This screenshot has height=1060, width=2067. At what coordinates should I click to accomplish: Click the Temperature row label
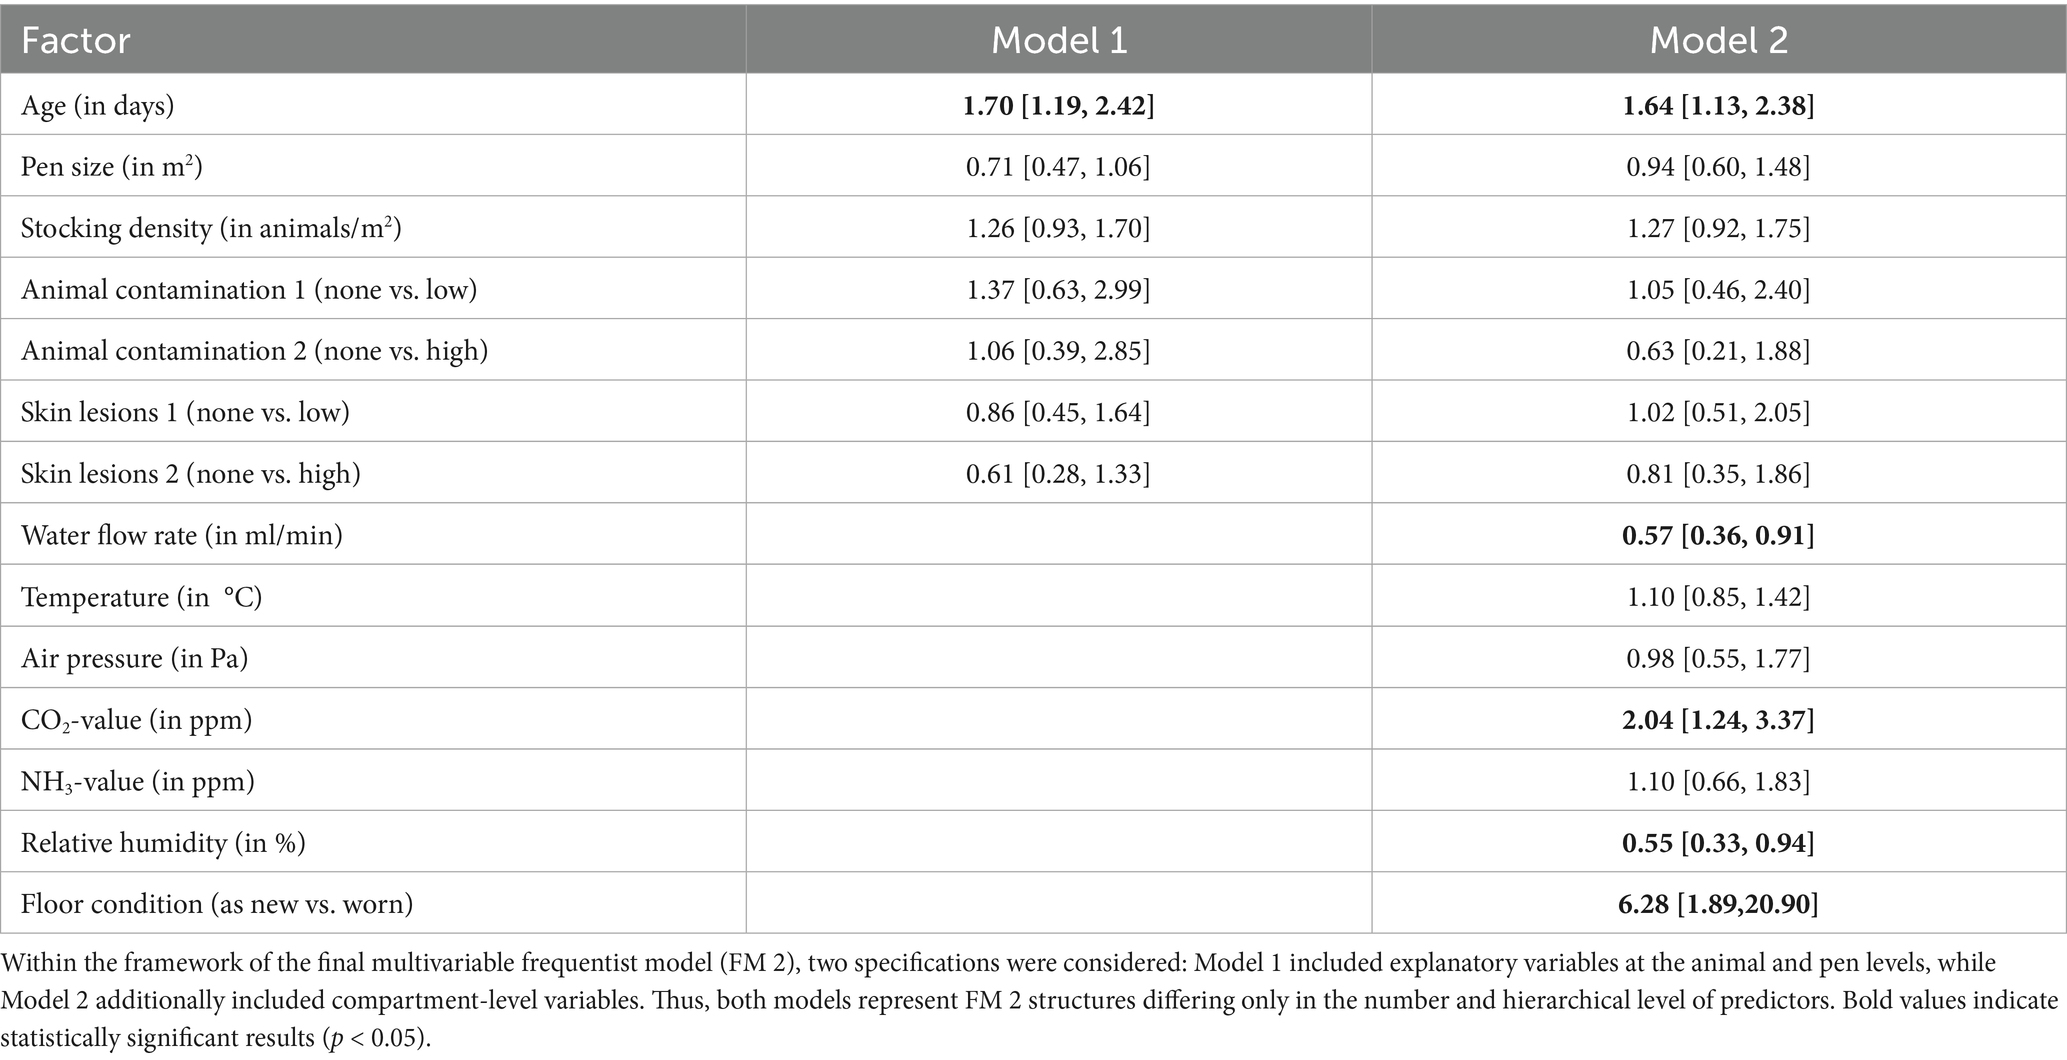(141, 597)
